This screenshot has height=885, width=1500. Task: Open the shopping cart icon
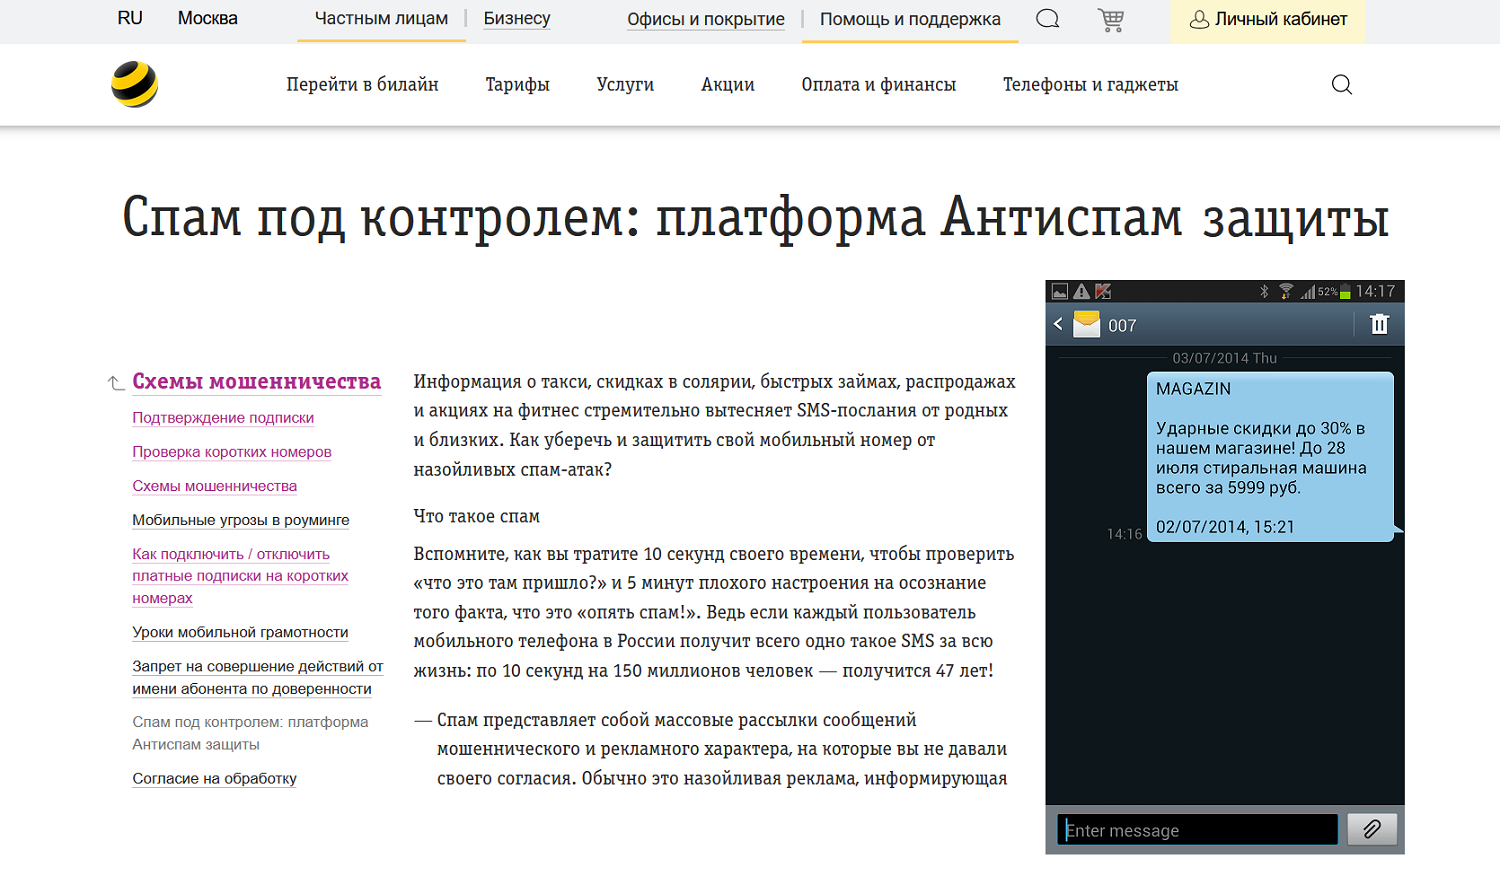click(x=1110, y=19)
